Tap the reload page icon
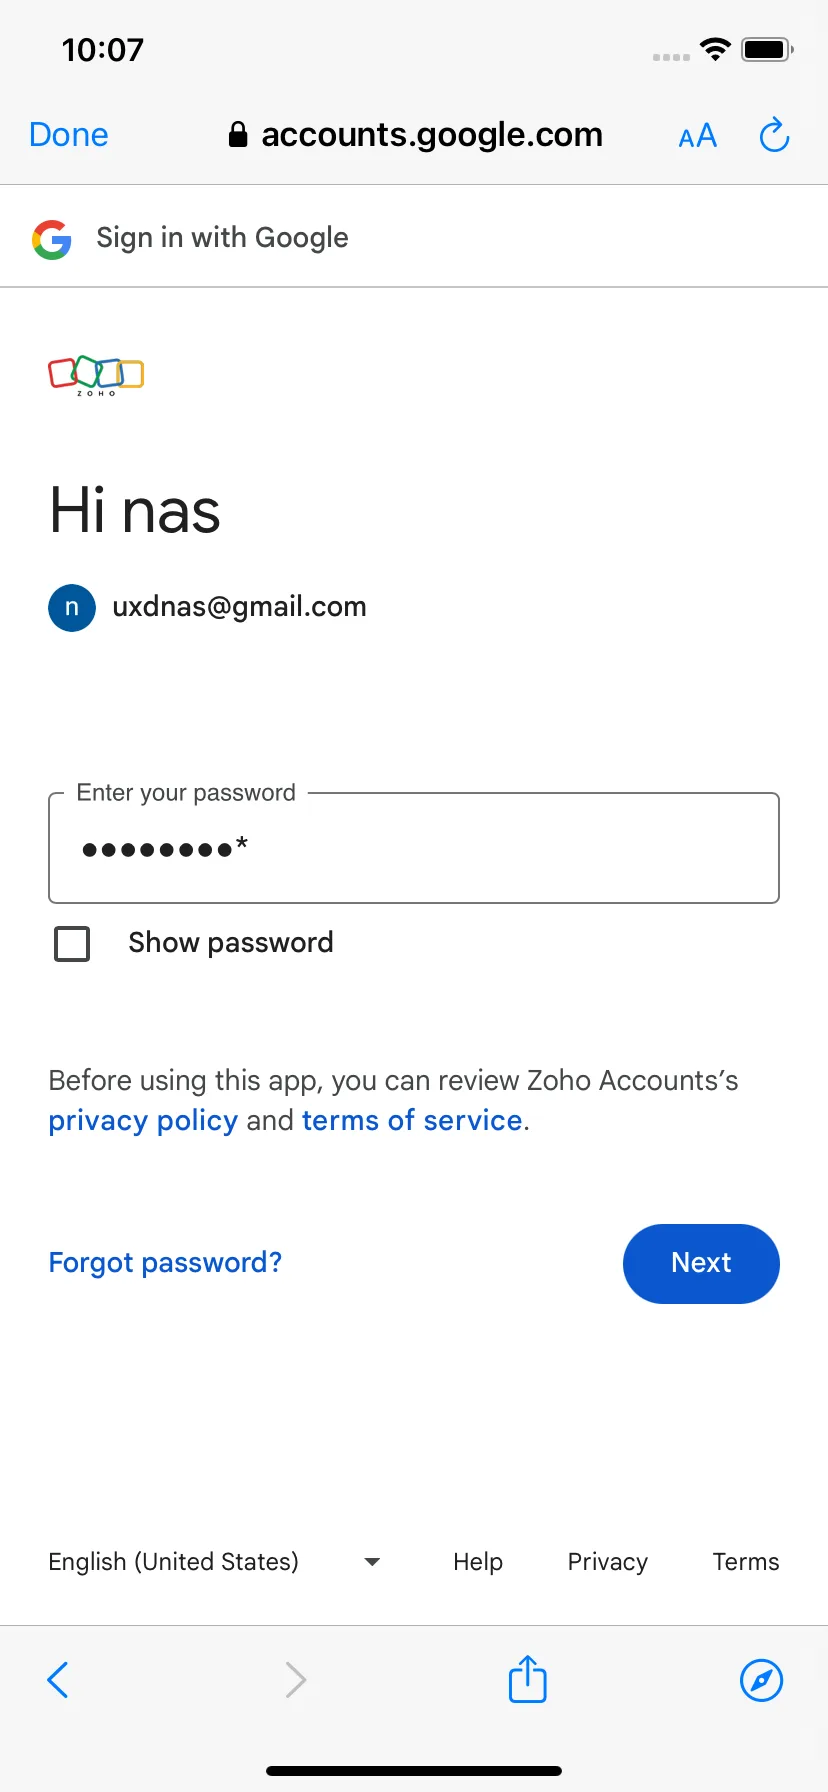828x1792 pixels. (x=774, y=135)
